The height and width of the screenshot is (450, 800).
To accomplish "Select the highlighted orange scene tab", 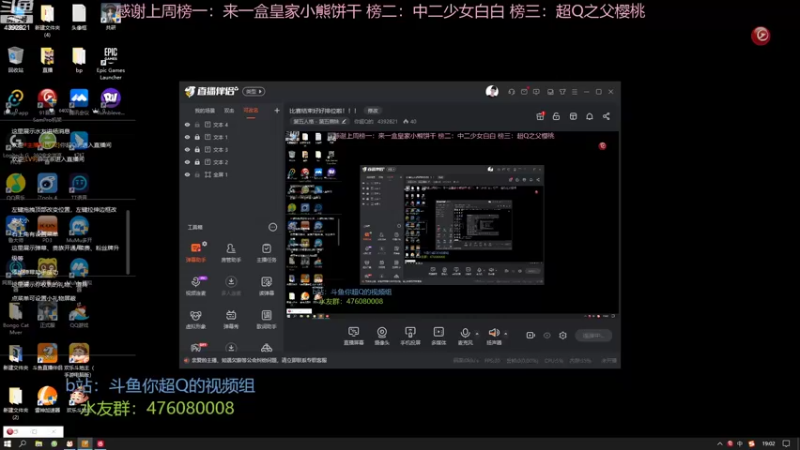I will [251, 111].
